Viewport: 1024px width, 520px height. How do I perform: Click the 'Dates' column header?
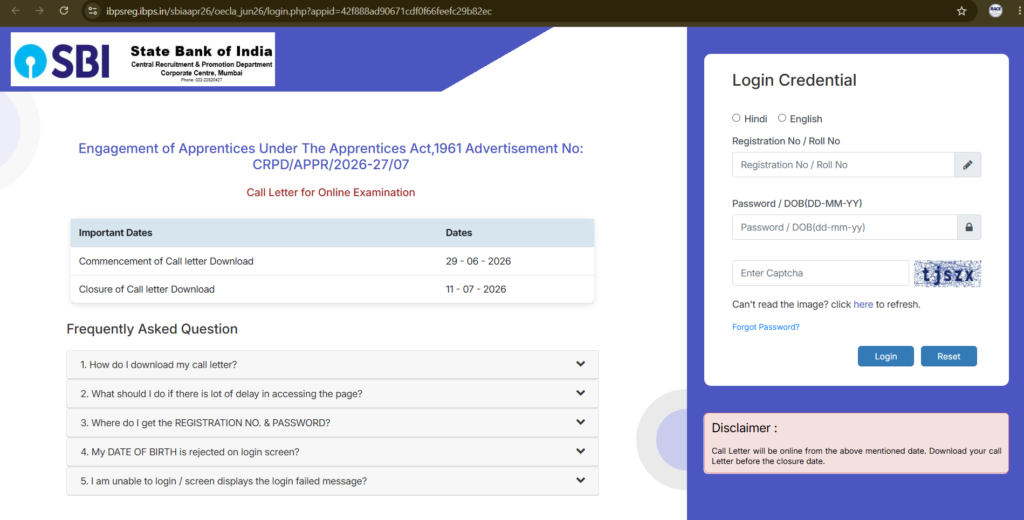[x=458, y=233]
